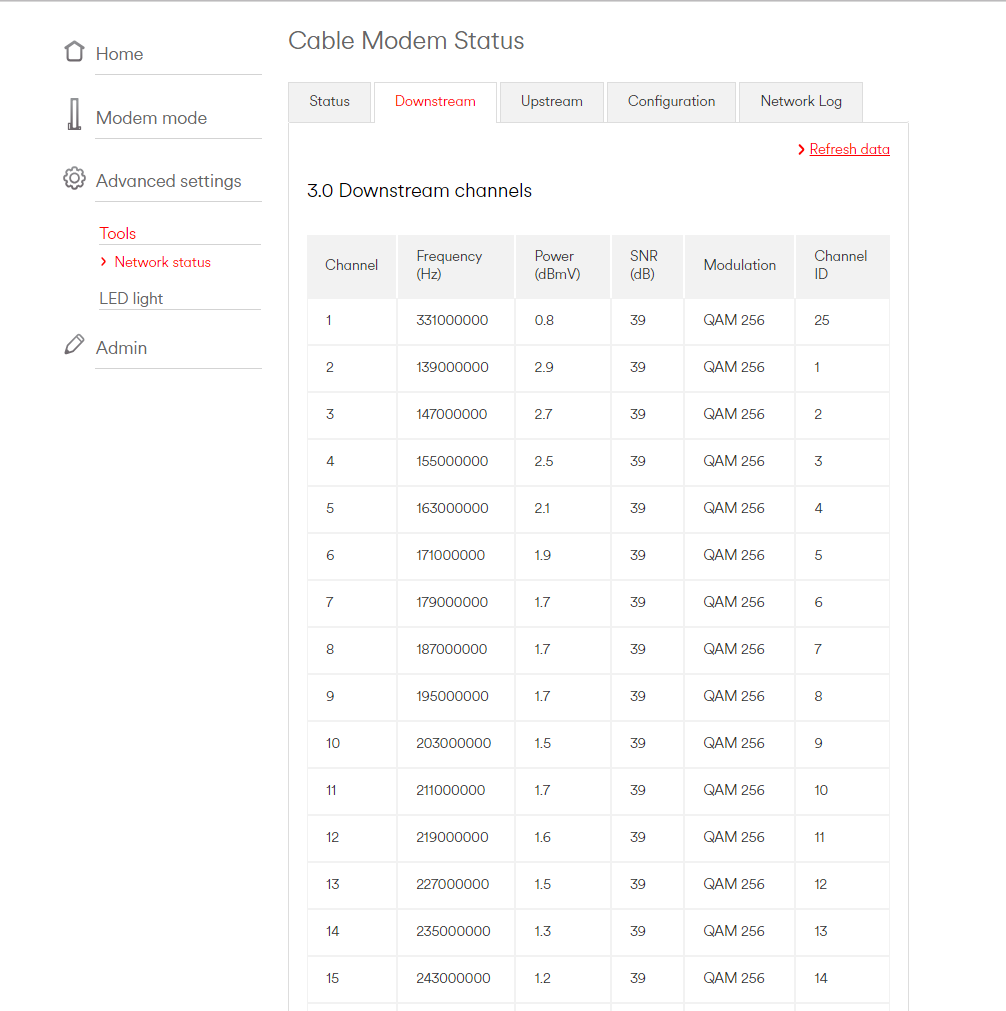
Task: Select the active Downstream tab
Action: (x=435, y=101)
